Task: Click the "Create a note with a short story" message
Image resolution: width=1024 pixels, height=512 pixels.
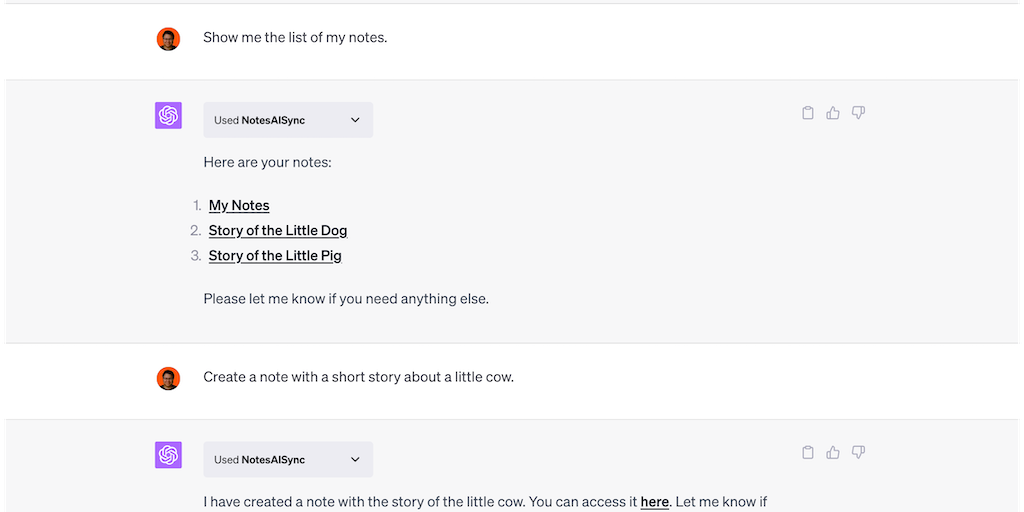Action: click(358, 377)
